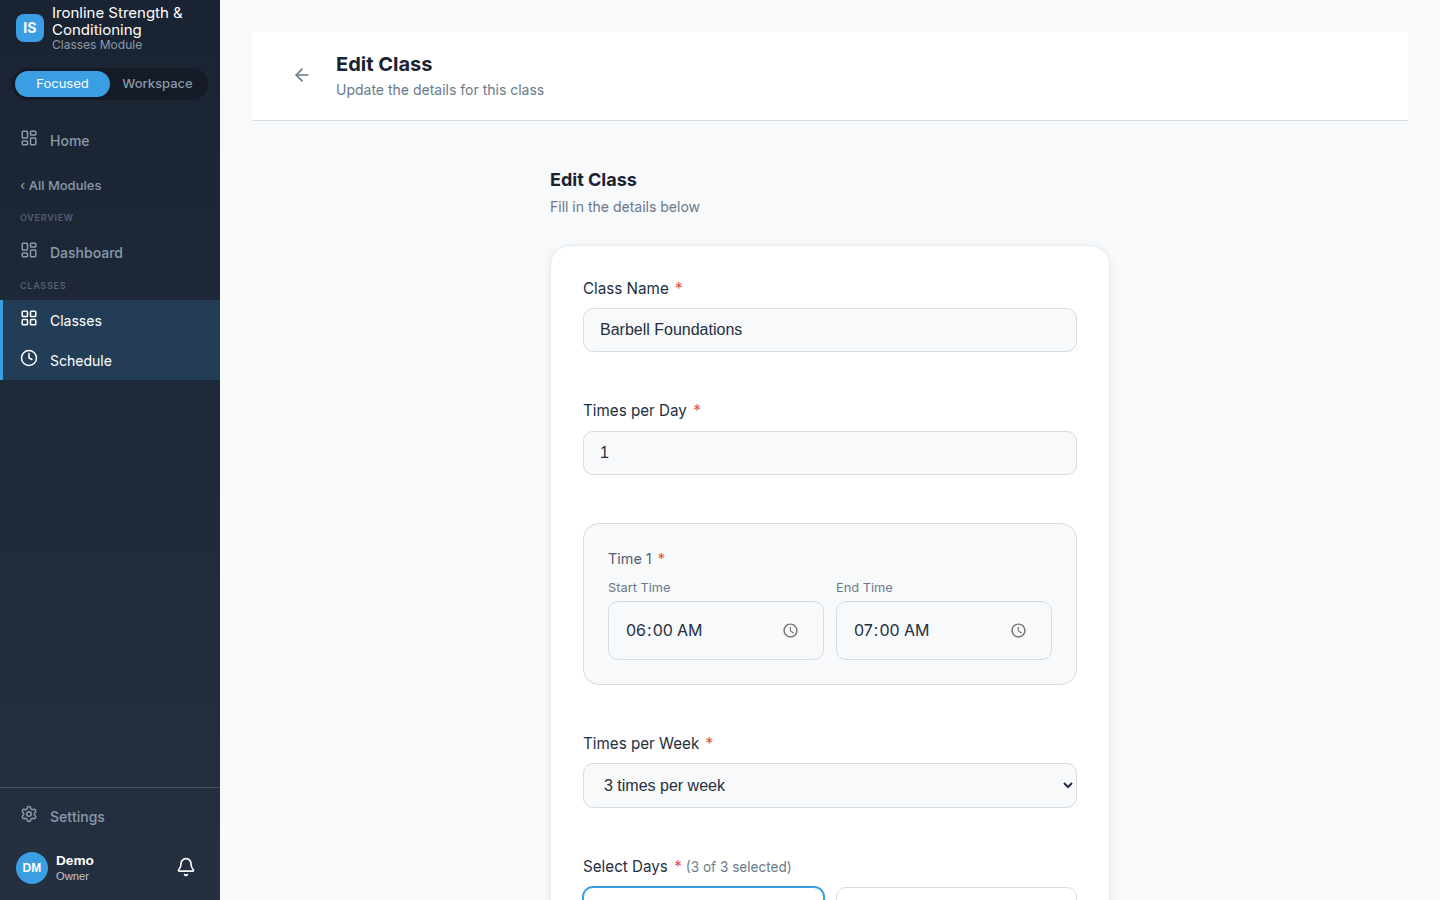Click the Classes sidebar icon

point(29,319)
